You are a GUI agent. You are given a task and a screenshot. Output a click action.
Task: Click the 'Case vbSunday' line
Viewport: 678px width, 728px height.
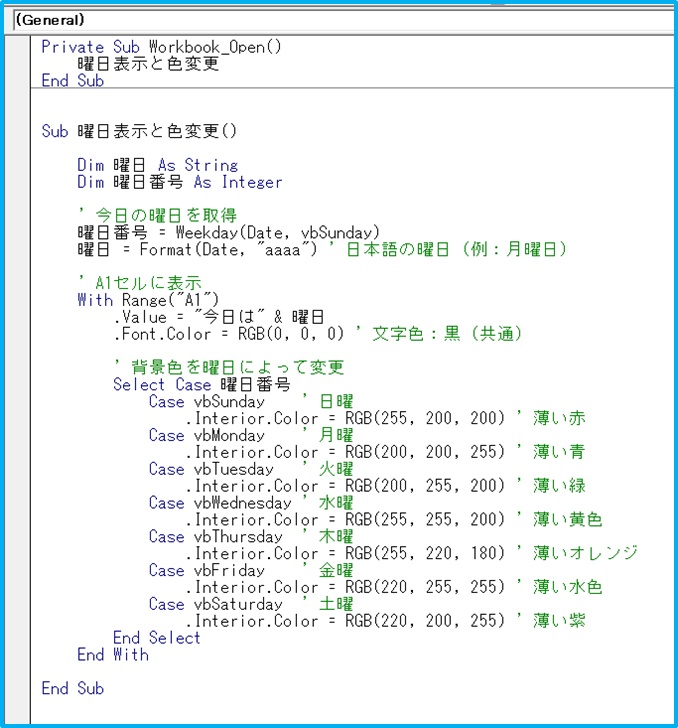tap(251, 401)
